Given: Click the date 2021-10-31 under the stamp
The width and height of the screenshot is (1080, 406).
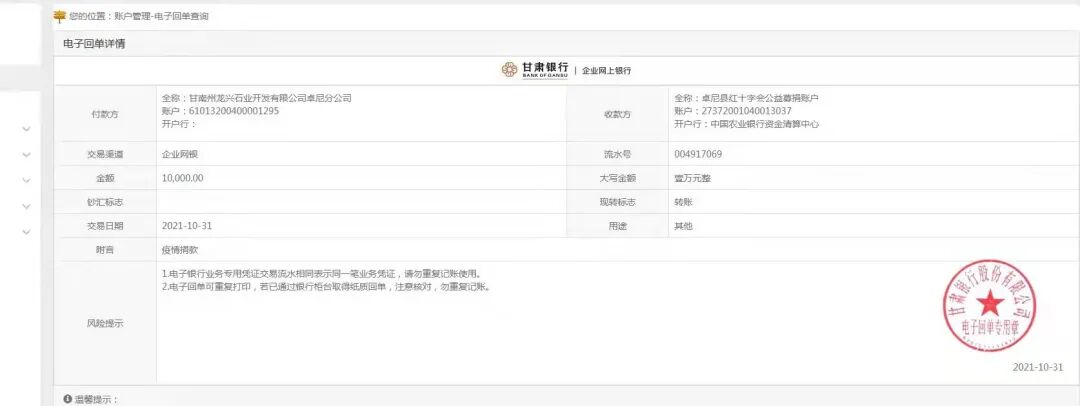Looking at the screenshot, I should point(1037,367).
